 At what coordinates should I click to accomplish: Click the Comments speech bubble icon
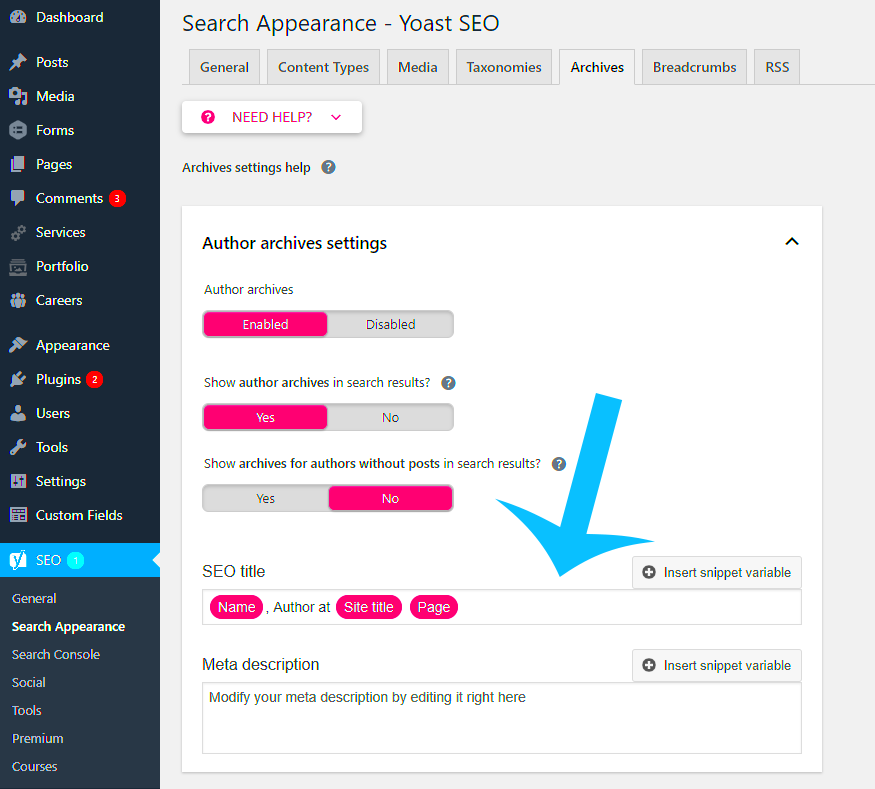(x=18, y=198)
